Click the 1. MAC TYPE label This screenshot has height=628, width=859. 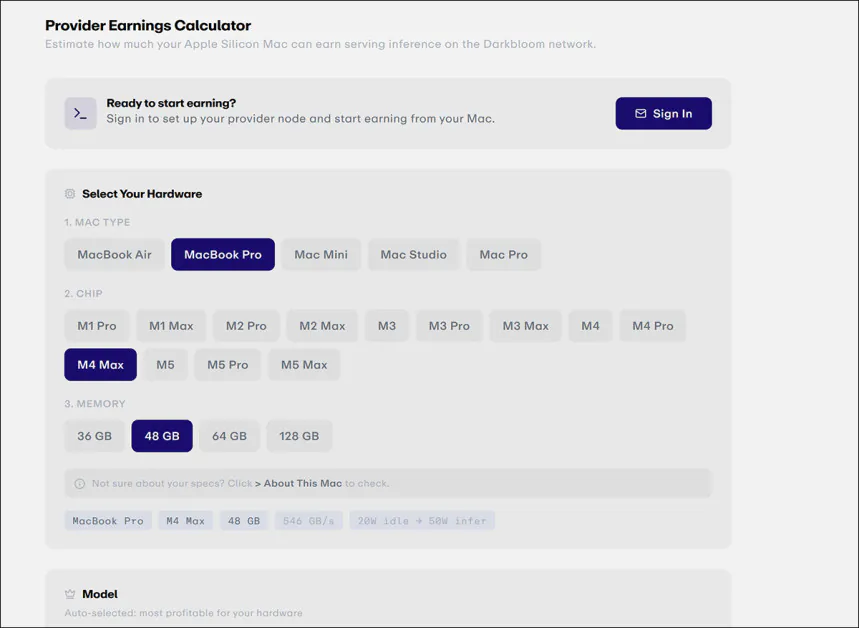tap(97, 222)
